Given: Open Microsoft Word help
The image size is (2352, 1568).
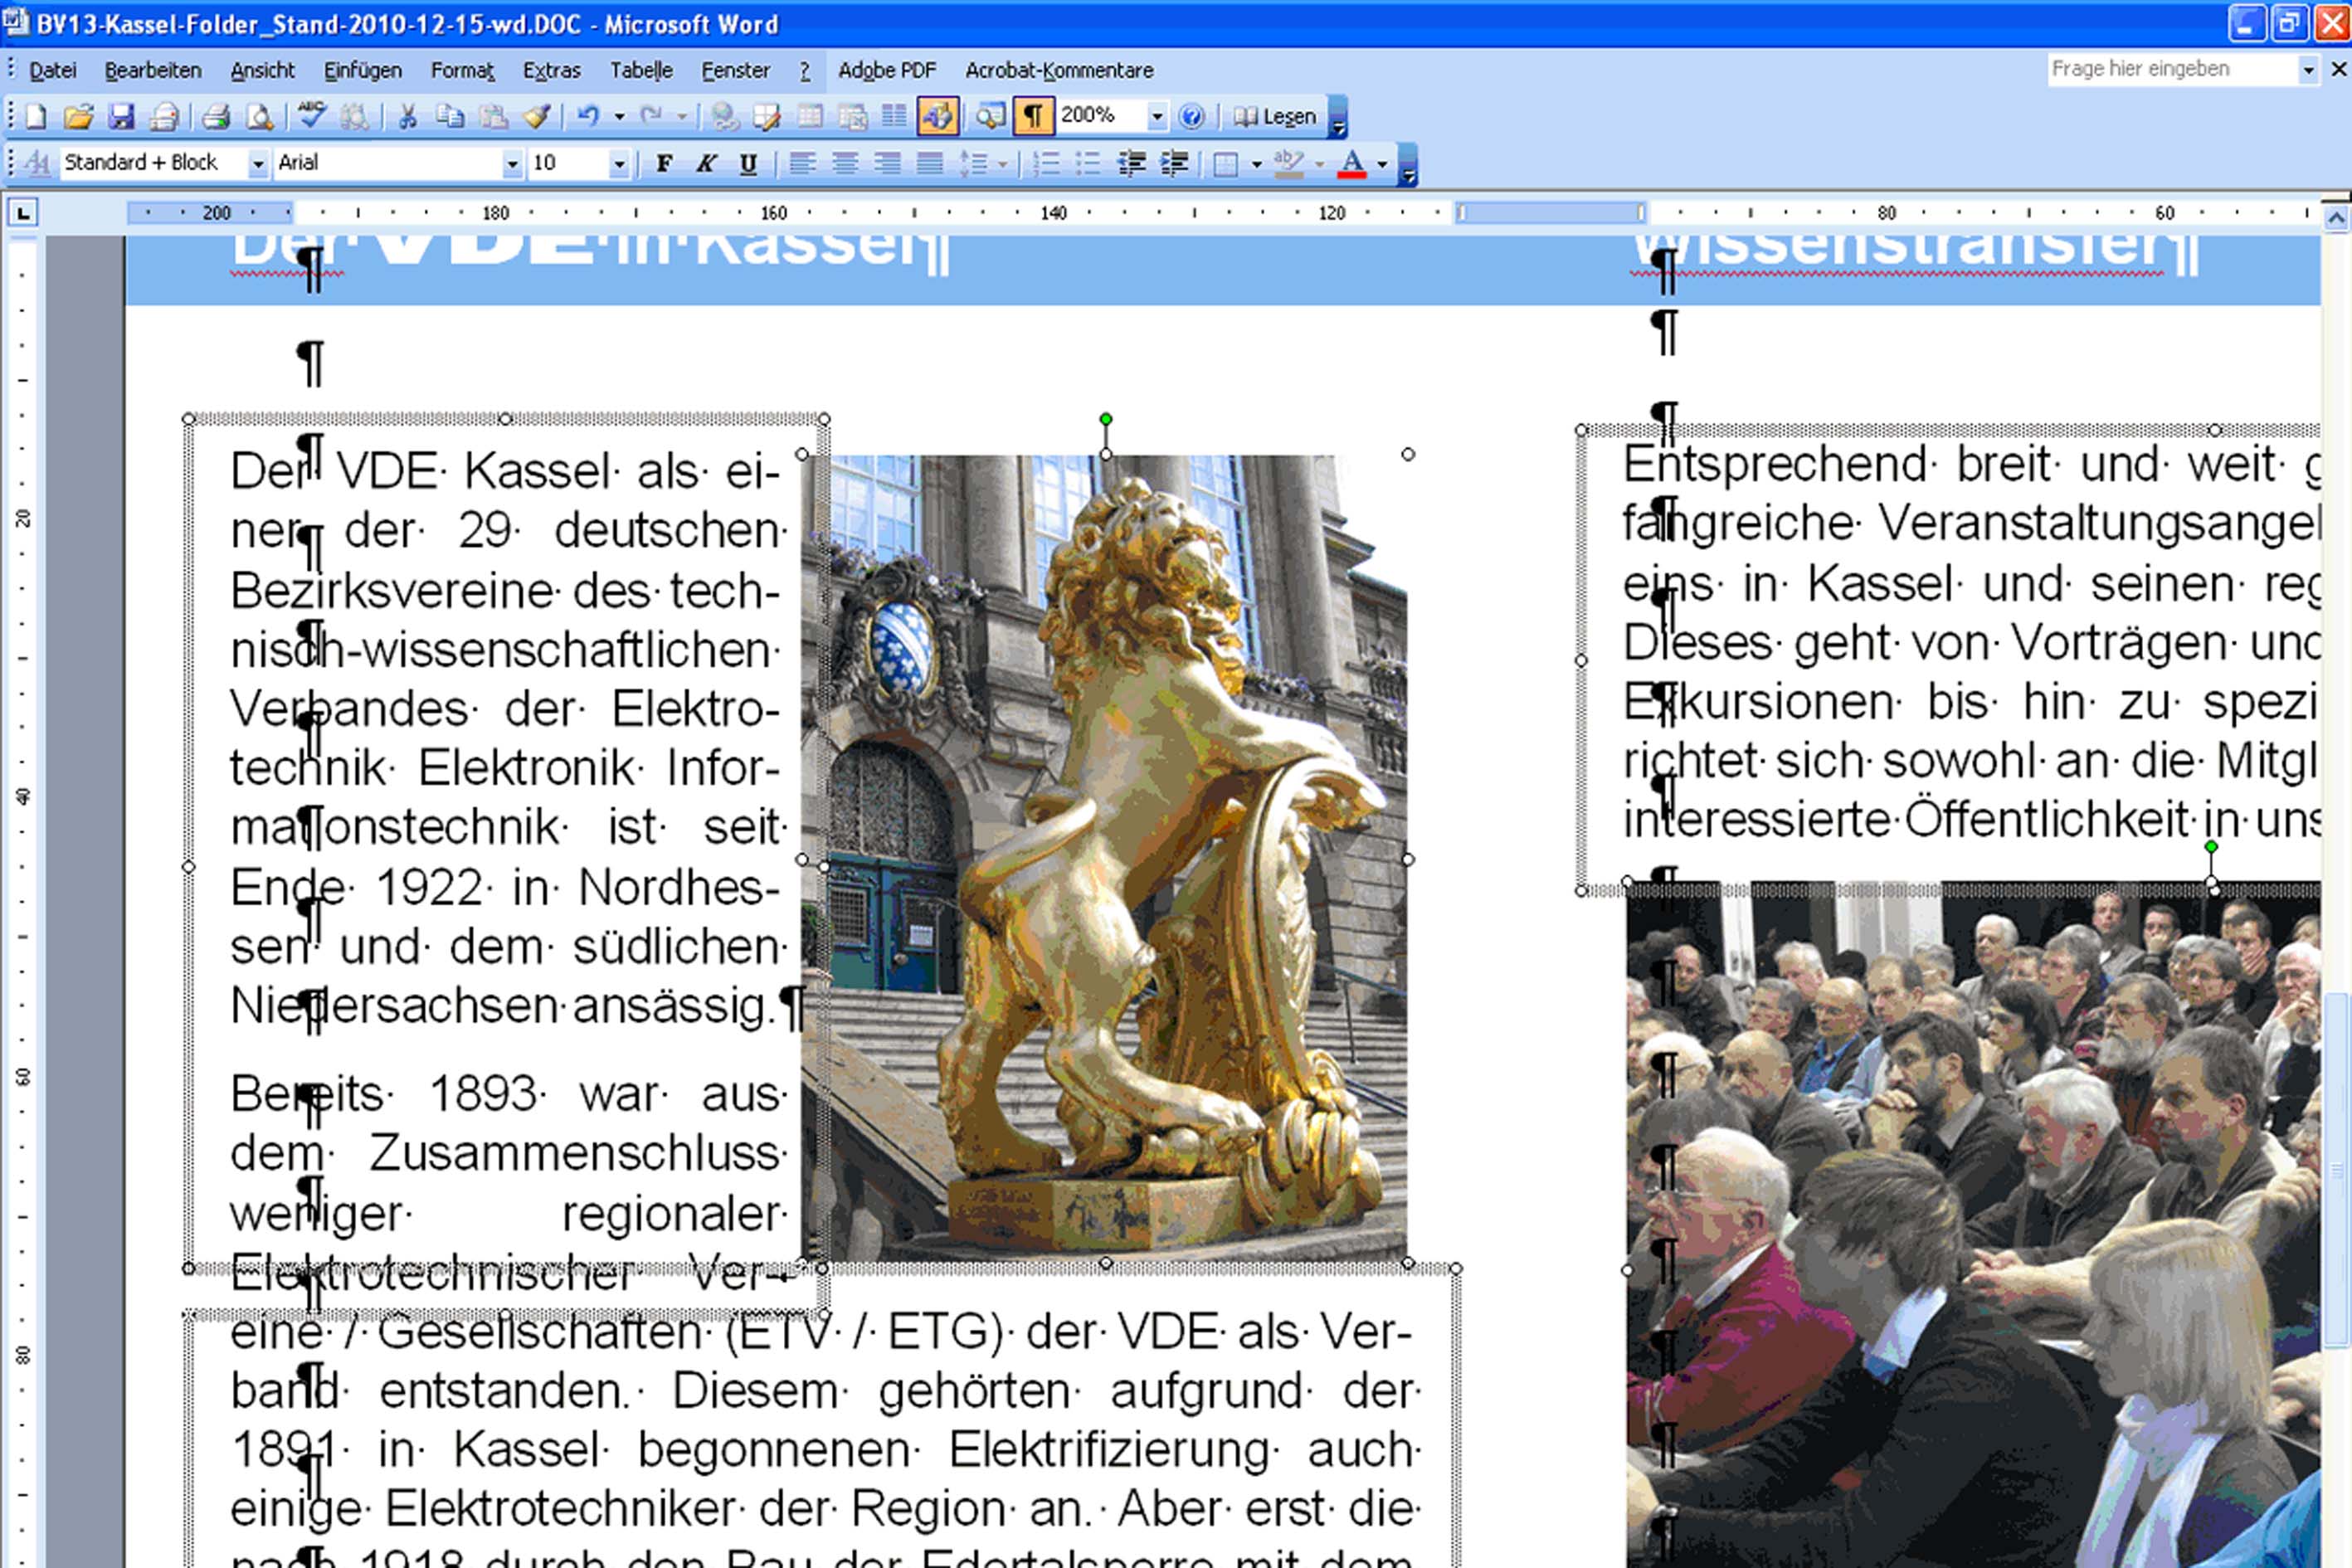Looking at the screenshot, I should (x=1191, y=117).
